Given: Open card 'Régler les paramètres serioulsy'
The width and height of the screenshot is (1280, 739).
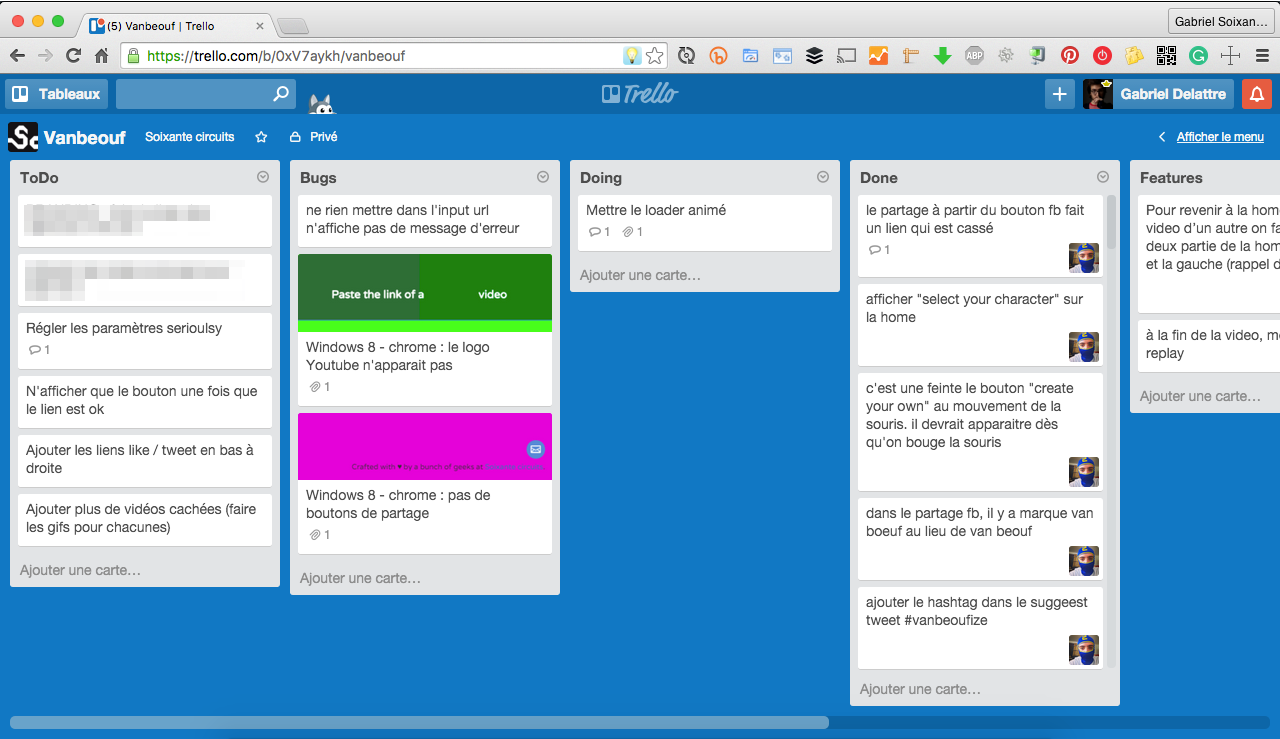Looking at the screenshot, I should 145,341.
